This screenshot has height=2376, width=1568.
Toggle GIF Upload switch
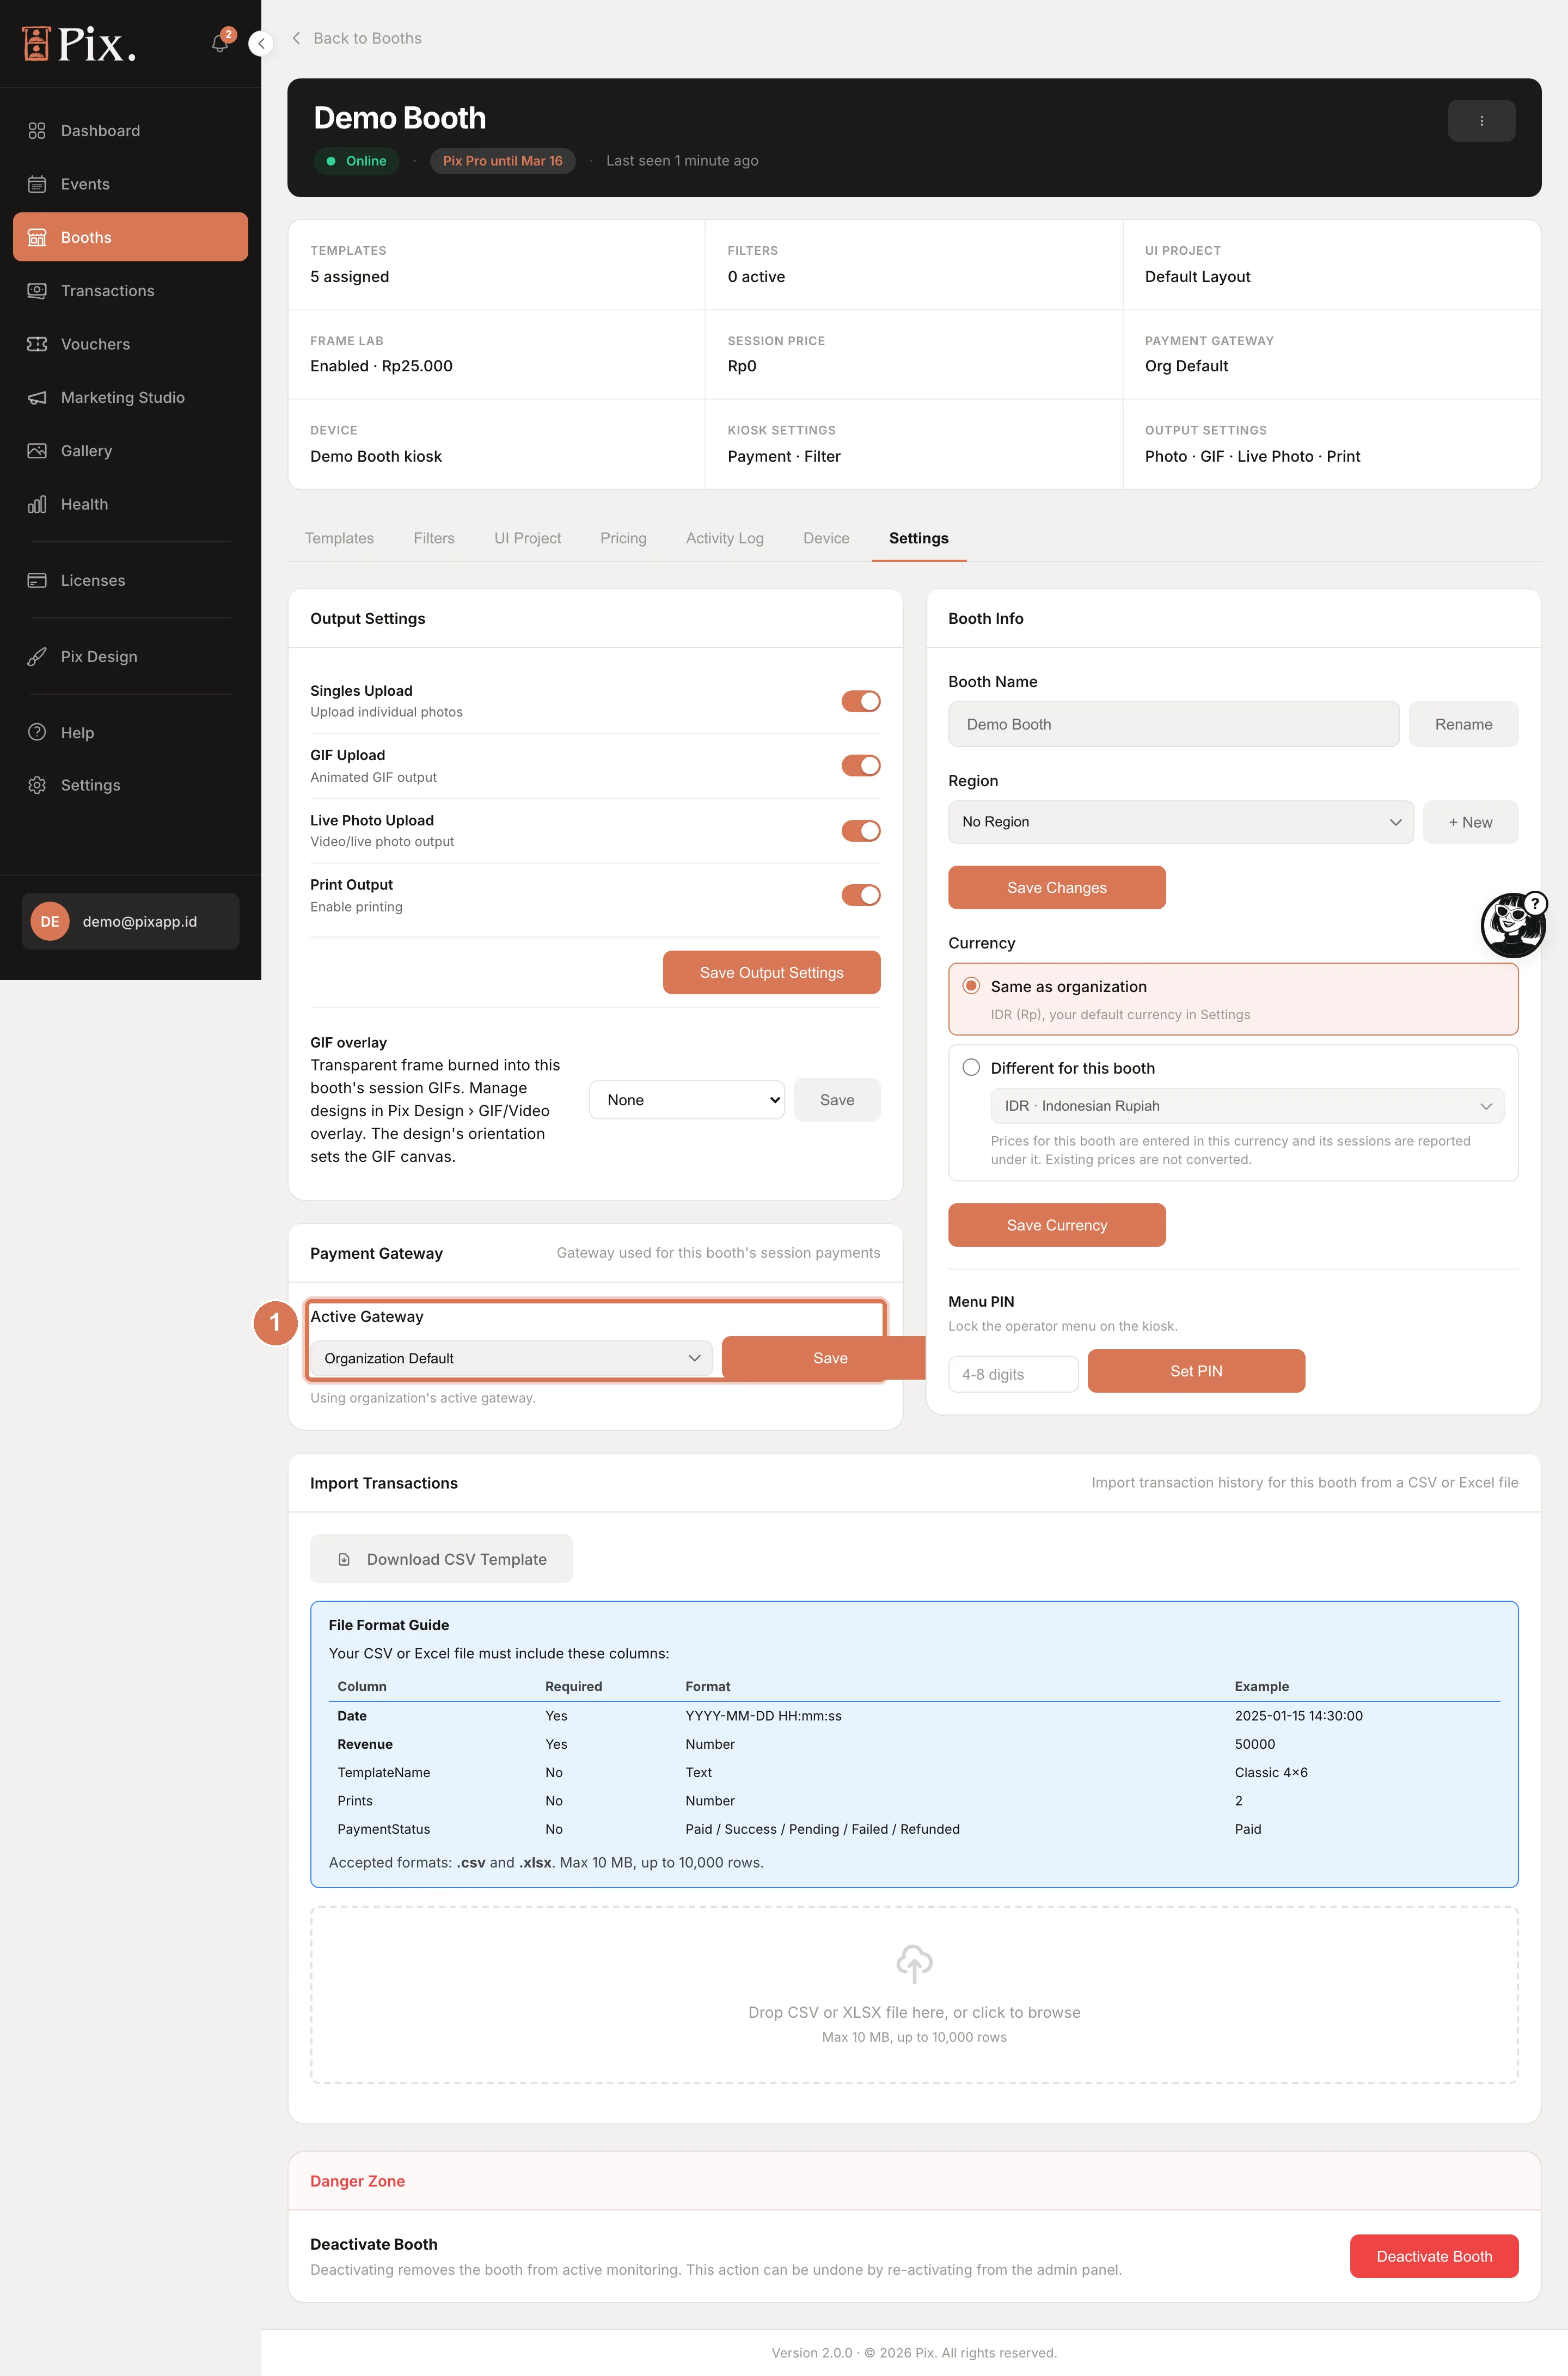pyautogui.click(x=860, y=765)
